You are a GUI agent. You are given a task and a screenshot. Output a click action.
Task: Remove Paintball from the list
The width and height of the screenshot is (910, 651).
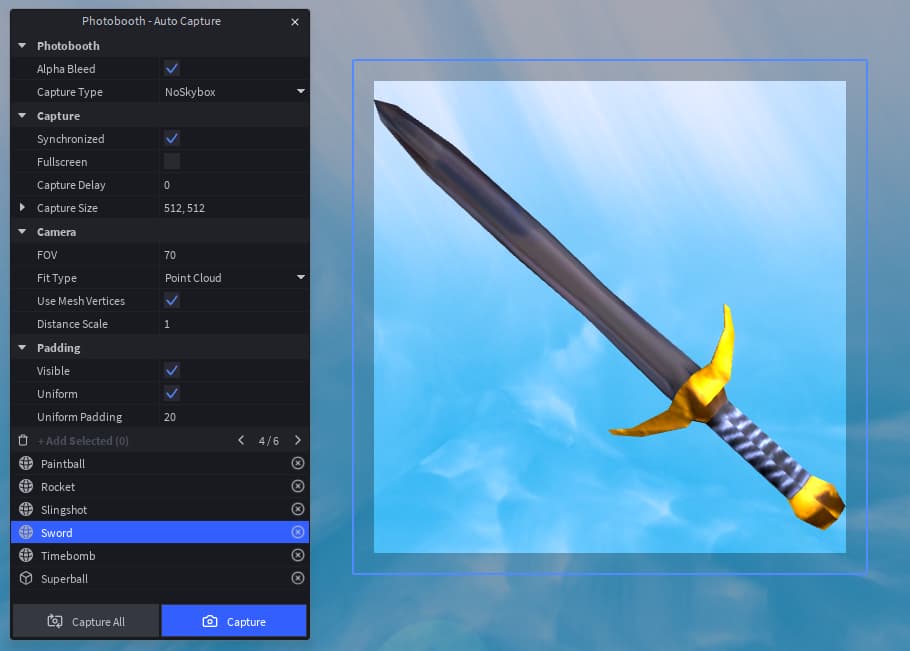click(298, 463)
